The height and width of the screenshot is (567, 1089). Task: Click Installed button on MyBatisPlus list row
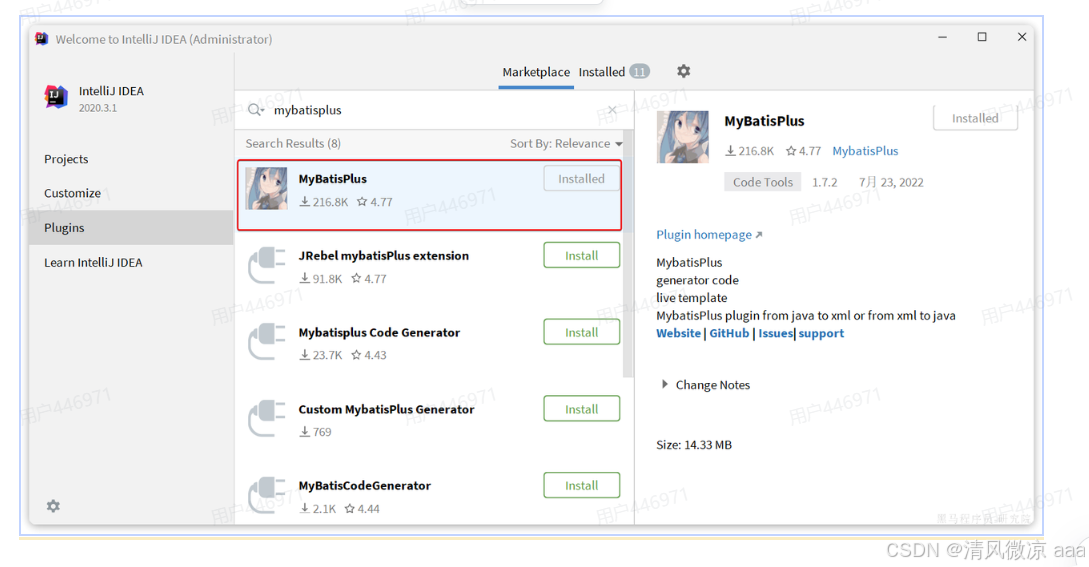click(581, 179)
